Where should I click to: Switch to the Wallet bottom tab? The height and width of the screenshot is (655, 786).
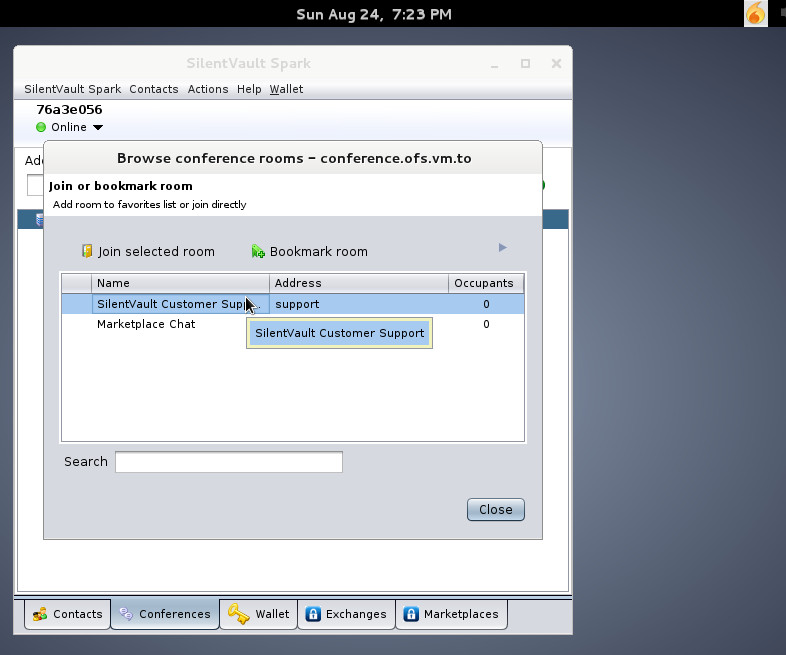tap(259, 614)
